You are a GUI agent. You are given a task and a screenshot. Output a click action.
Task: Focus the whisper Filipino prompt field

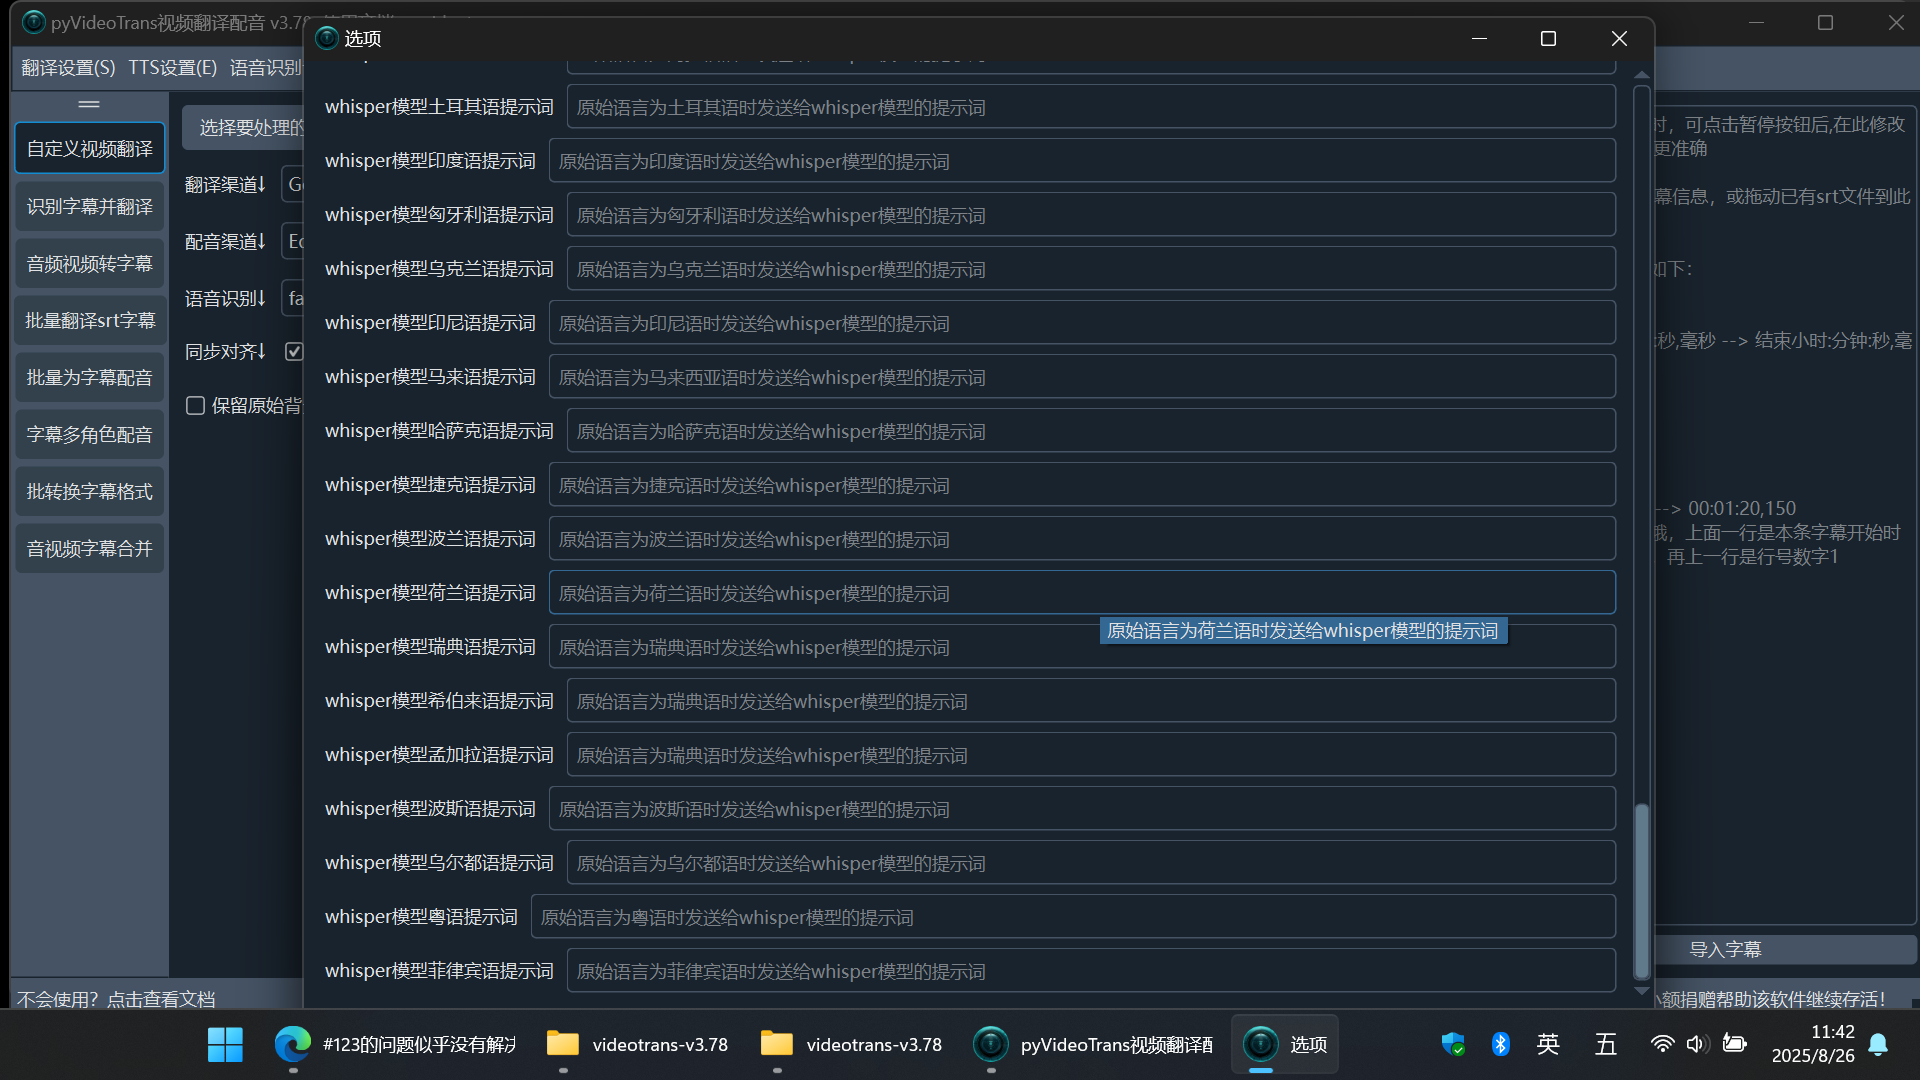click(1091, 971)
